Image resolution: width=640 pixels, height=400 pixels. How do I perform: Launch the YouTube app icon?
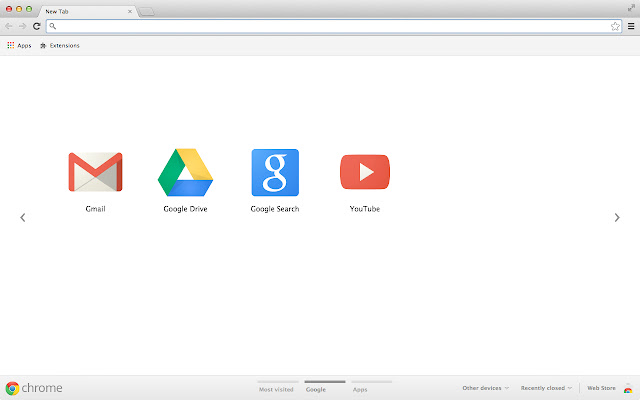tap(365, 172)
